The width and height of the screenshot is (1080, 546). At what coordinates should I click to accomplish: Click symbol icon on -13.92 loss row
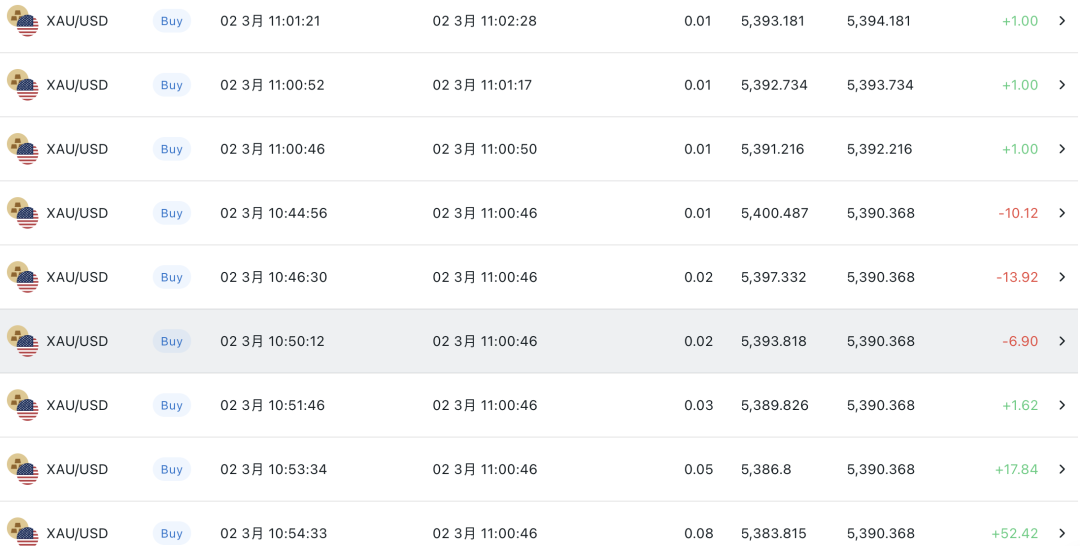pos(22,277)
